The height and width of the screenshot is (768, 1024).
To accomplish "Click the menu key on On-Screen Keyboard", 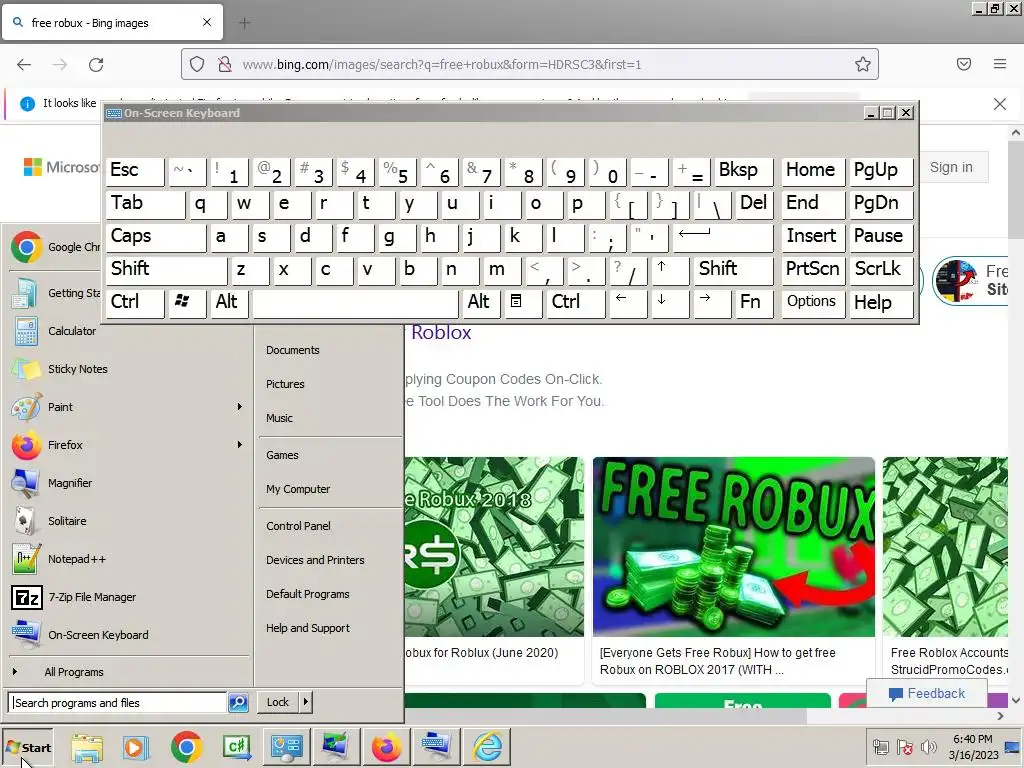I will [521, 302].
